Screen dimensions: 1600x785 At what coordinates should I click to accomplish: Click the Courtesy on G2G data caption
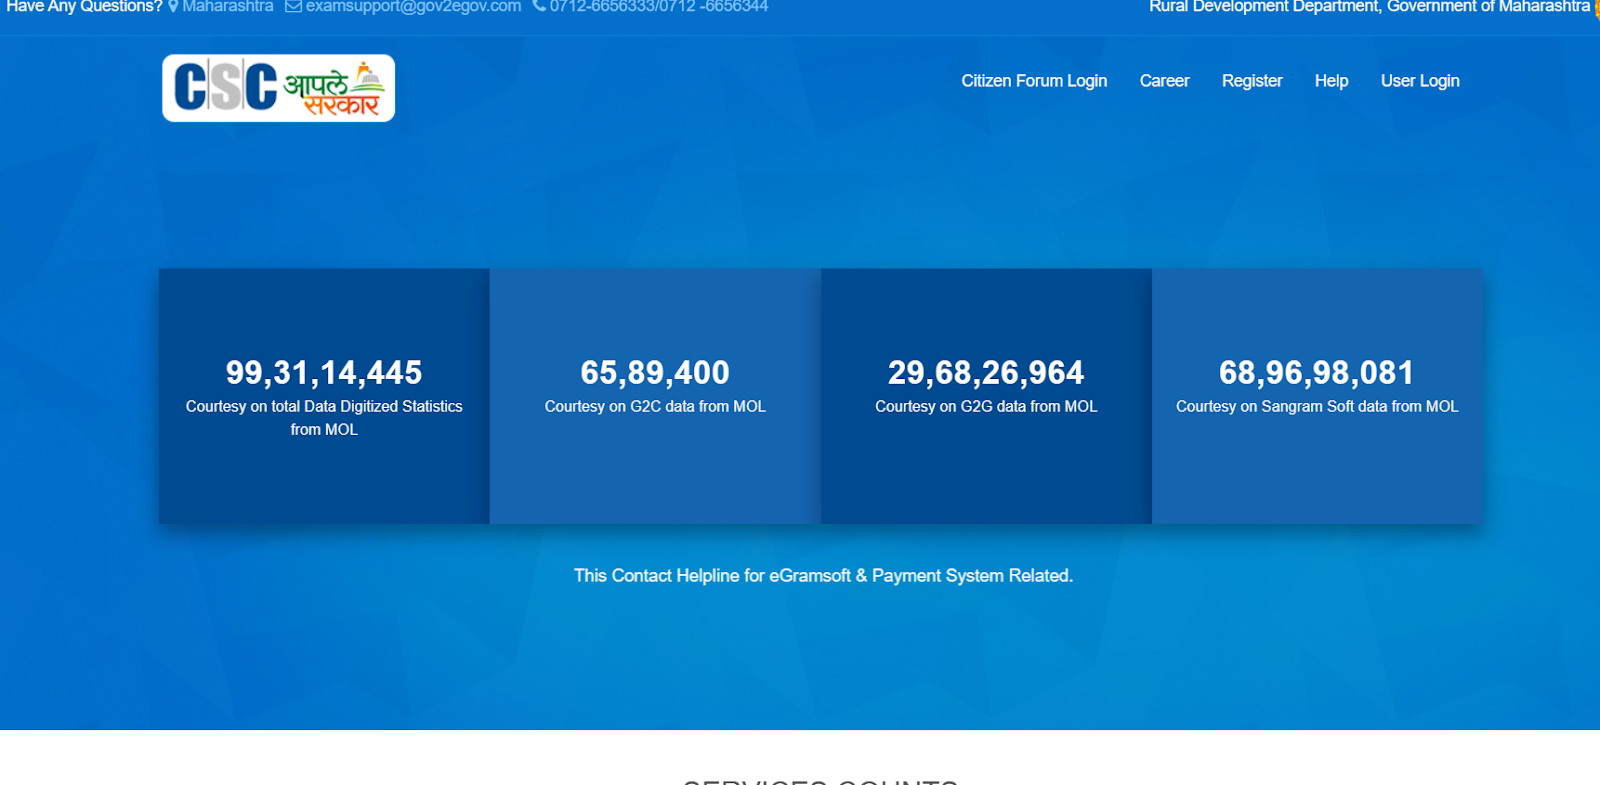(x=986, y=406)
